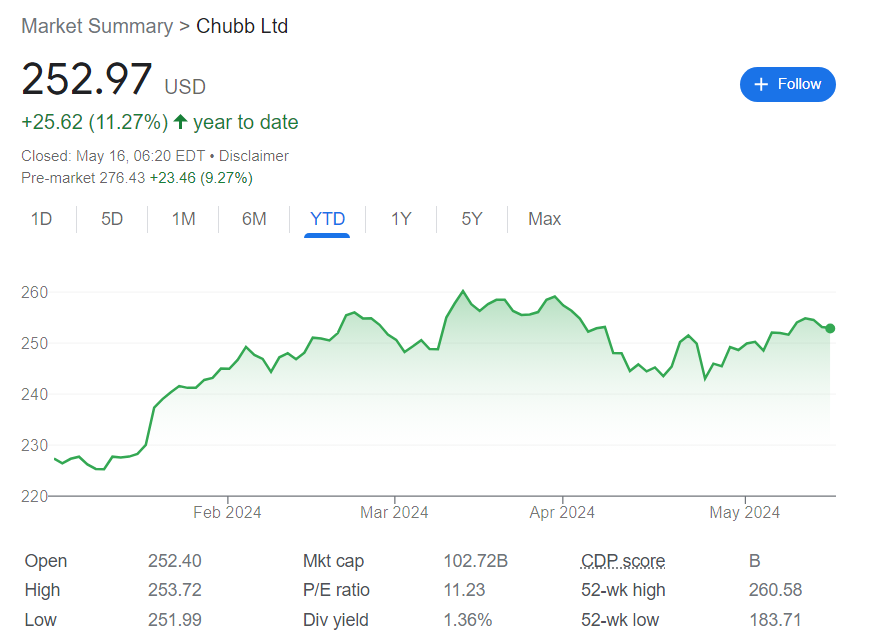Click the Follow button
Image resolution: width=888 pixels, height=644 pixels.
tap(787, 84)
